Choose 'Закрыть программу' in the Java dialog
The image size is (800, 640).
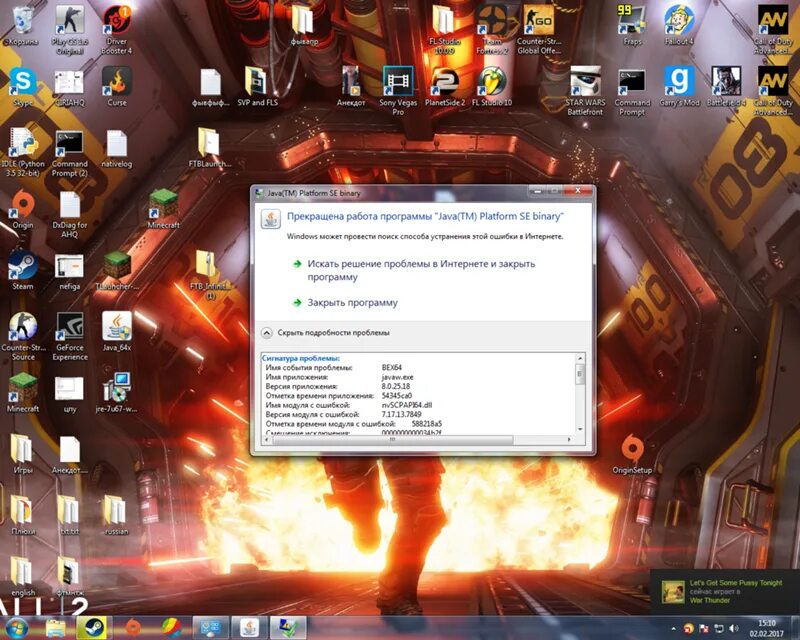[345, 303]
